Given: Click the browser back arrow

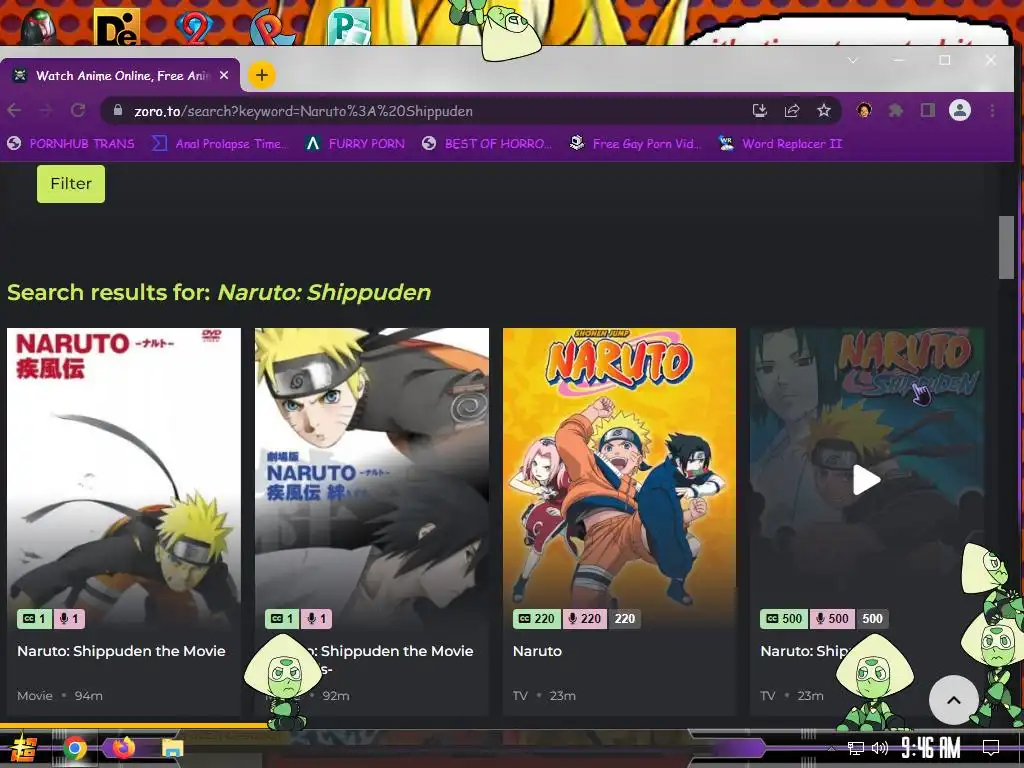Looking at the screenshot, I should [14, 110].
